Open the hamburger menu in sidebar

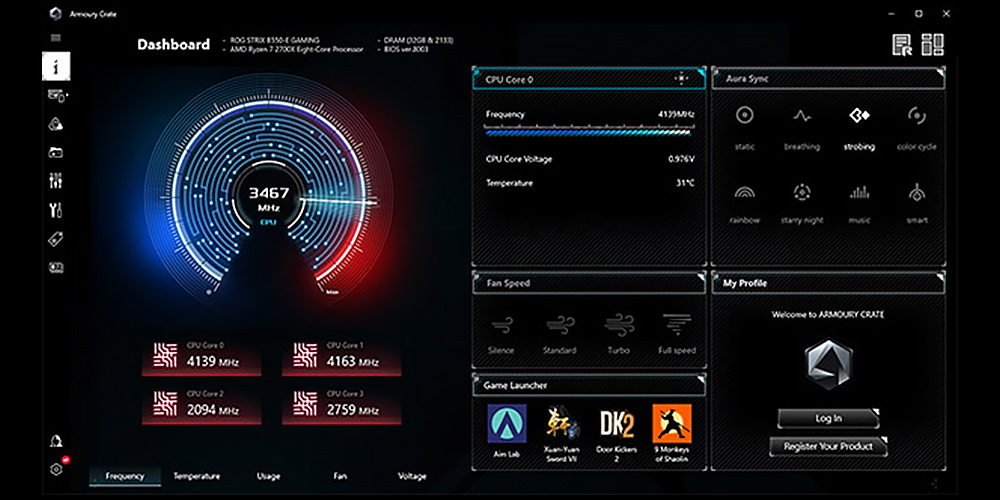point(56,38)
